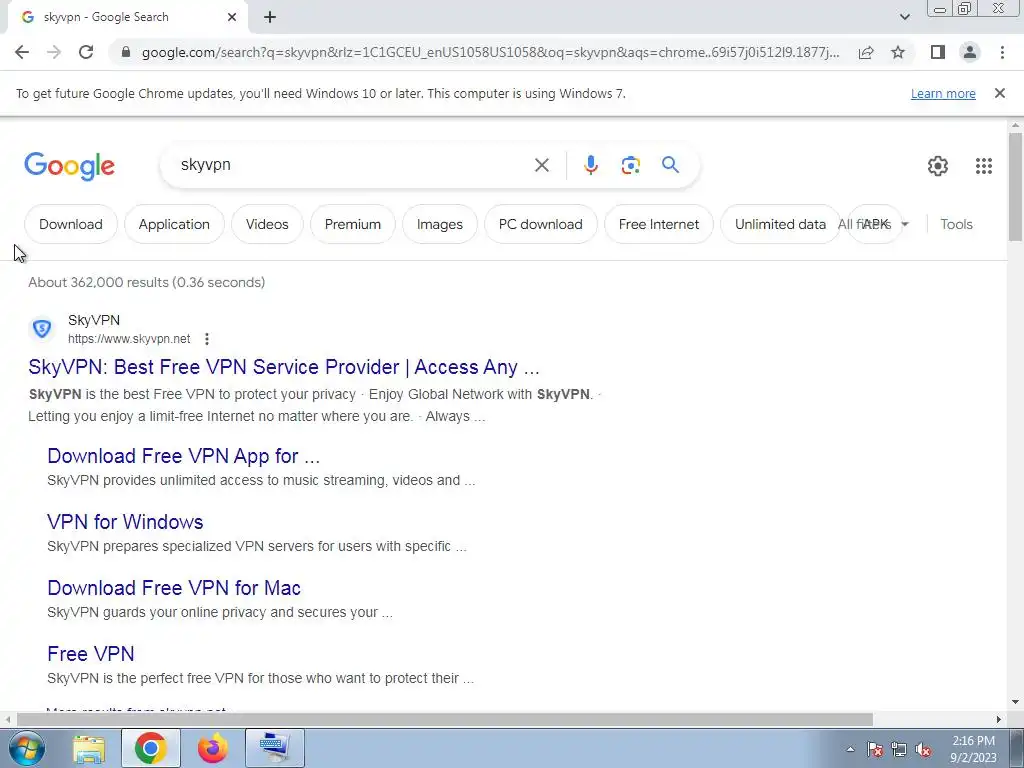Reload the page with the refresh icon

click(86, 52)
